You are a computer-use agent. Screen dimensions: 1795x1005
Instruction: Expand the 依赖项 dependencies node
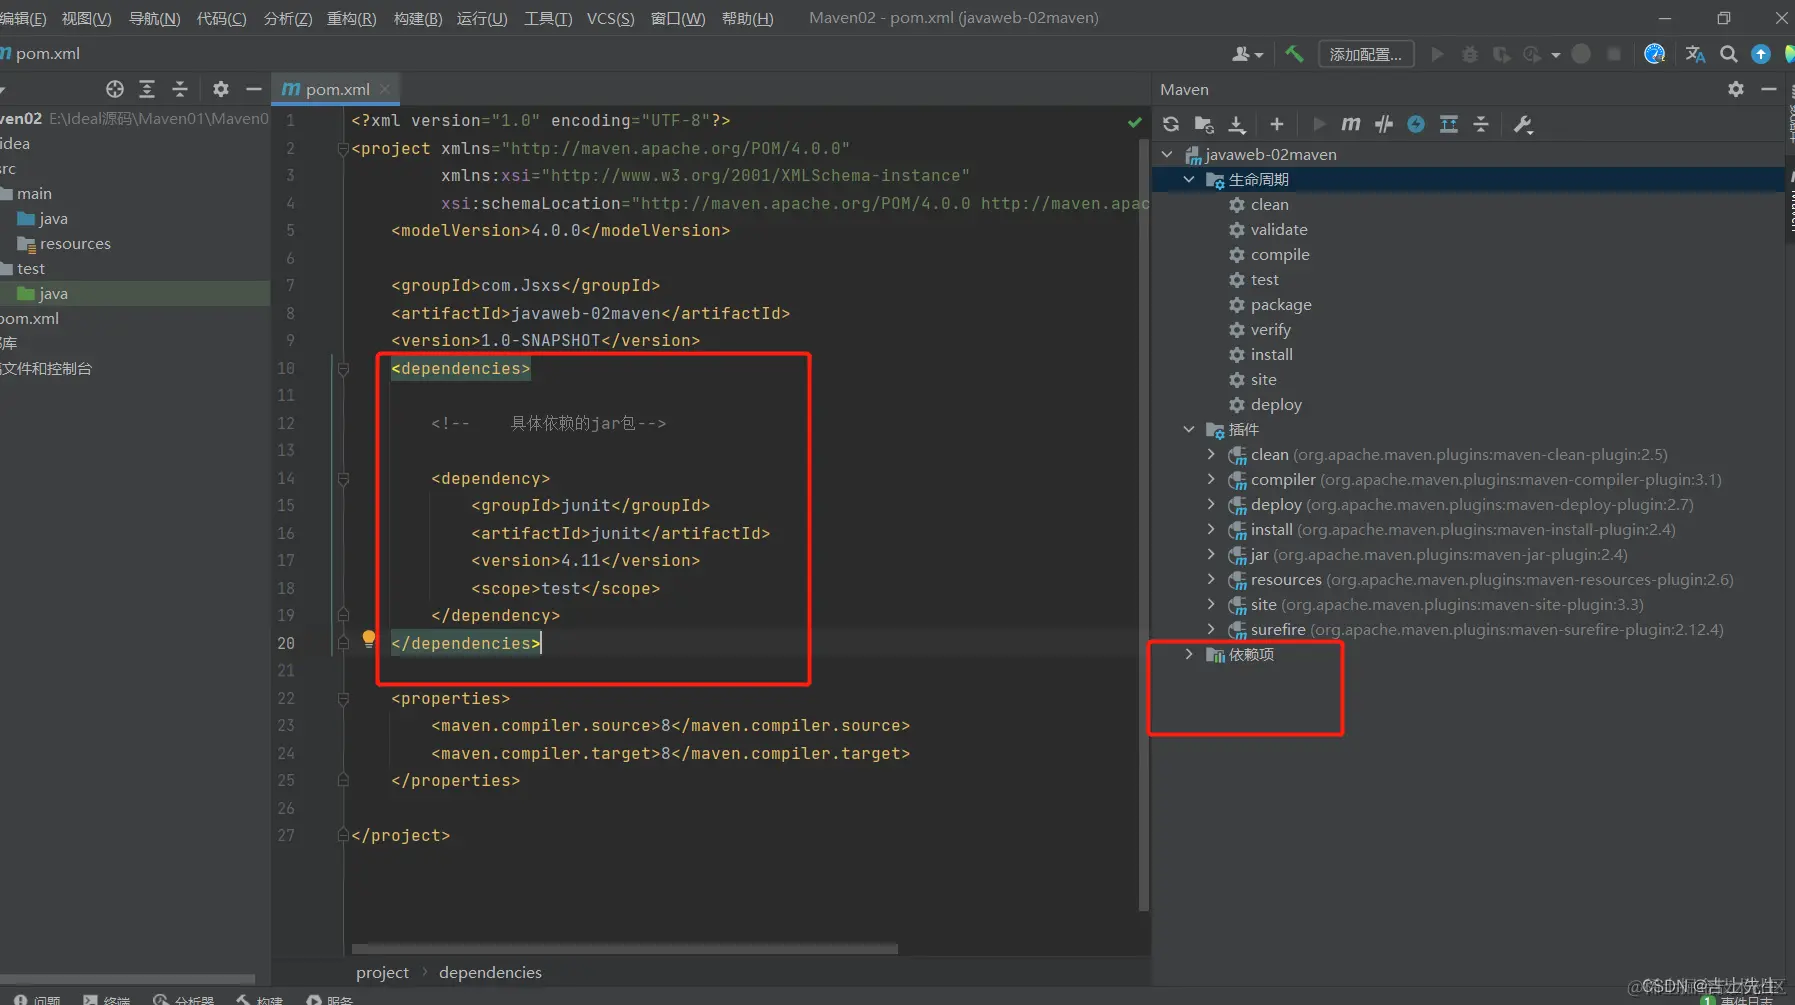click(1189, 654)
